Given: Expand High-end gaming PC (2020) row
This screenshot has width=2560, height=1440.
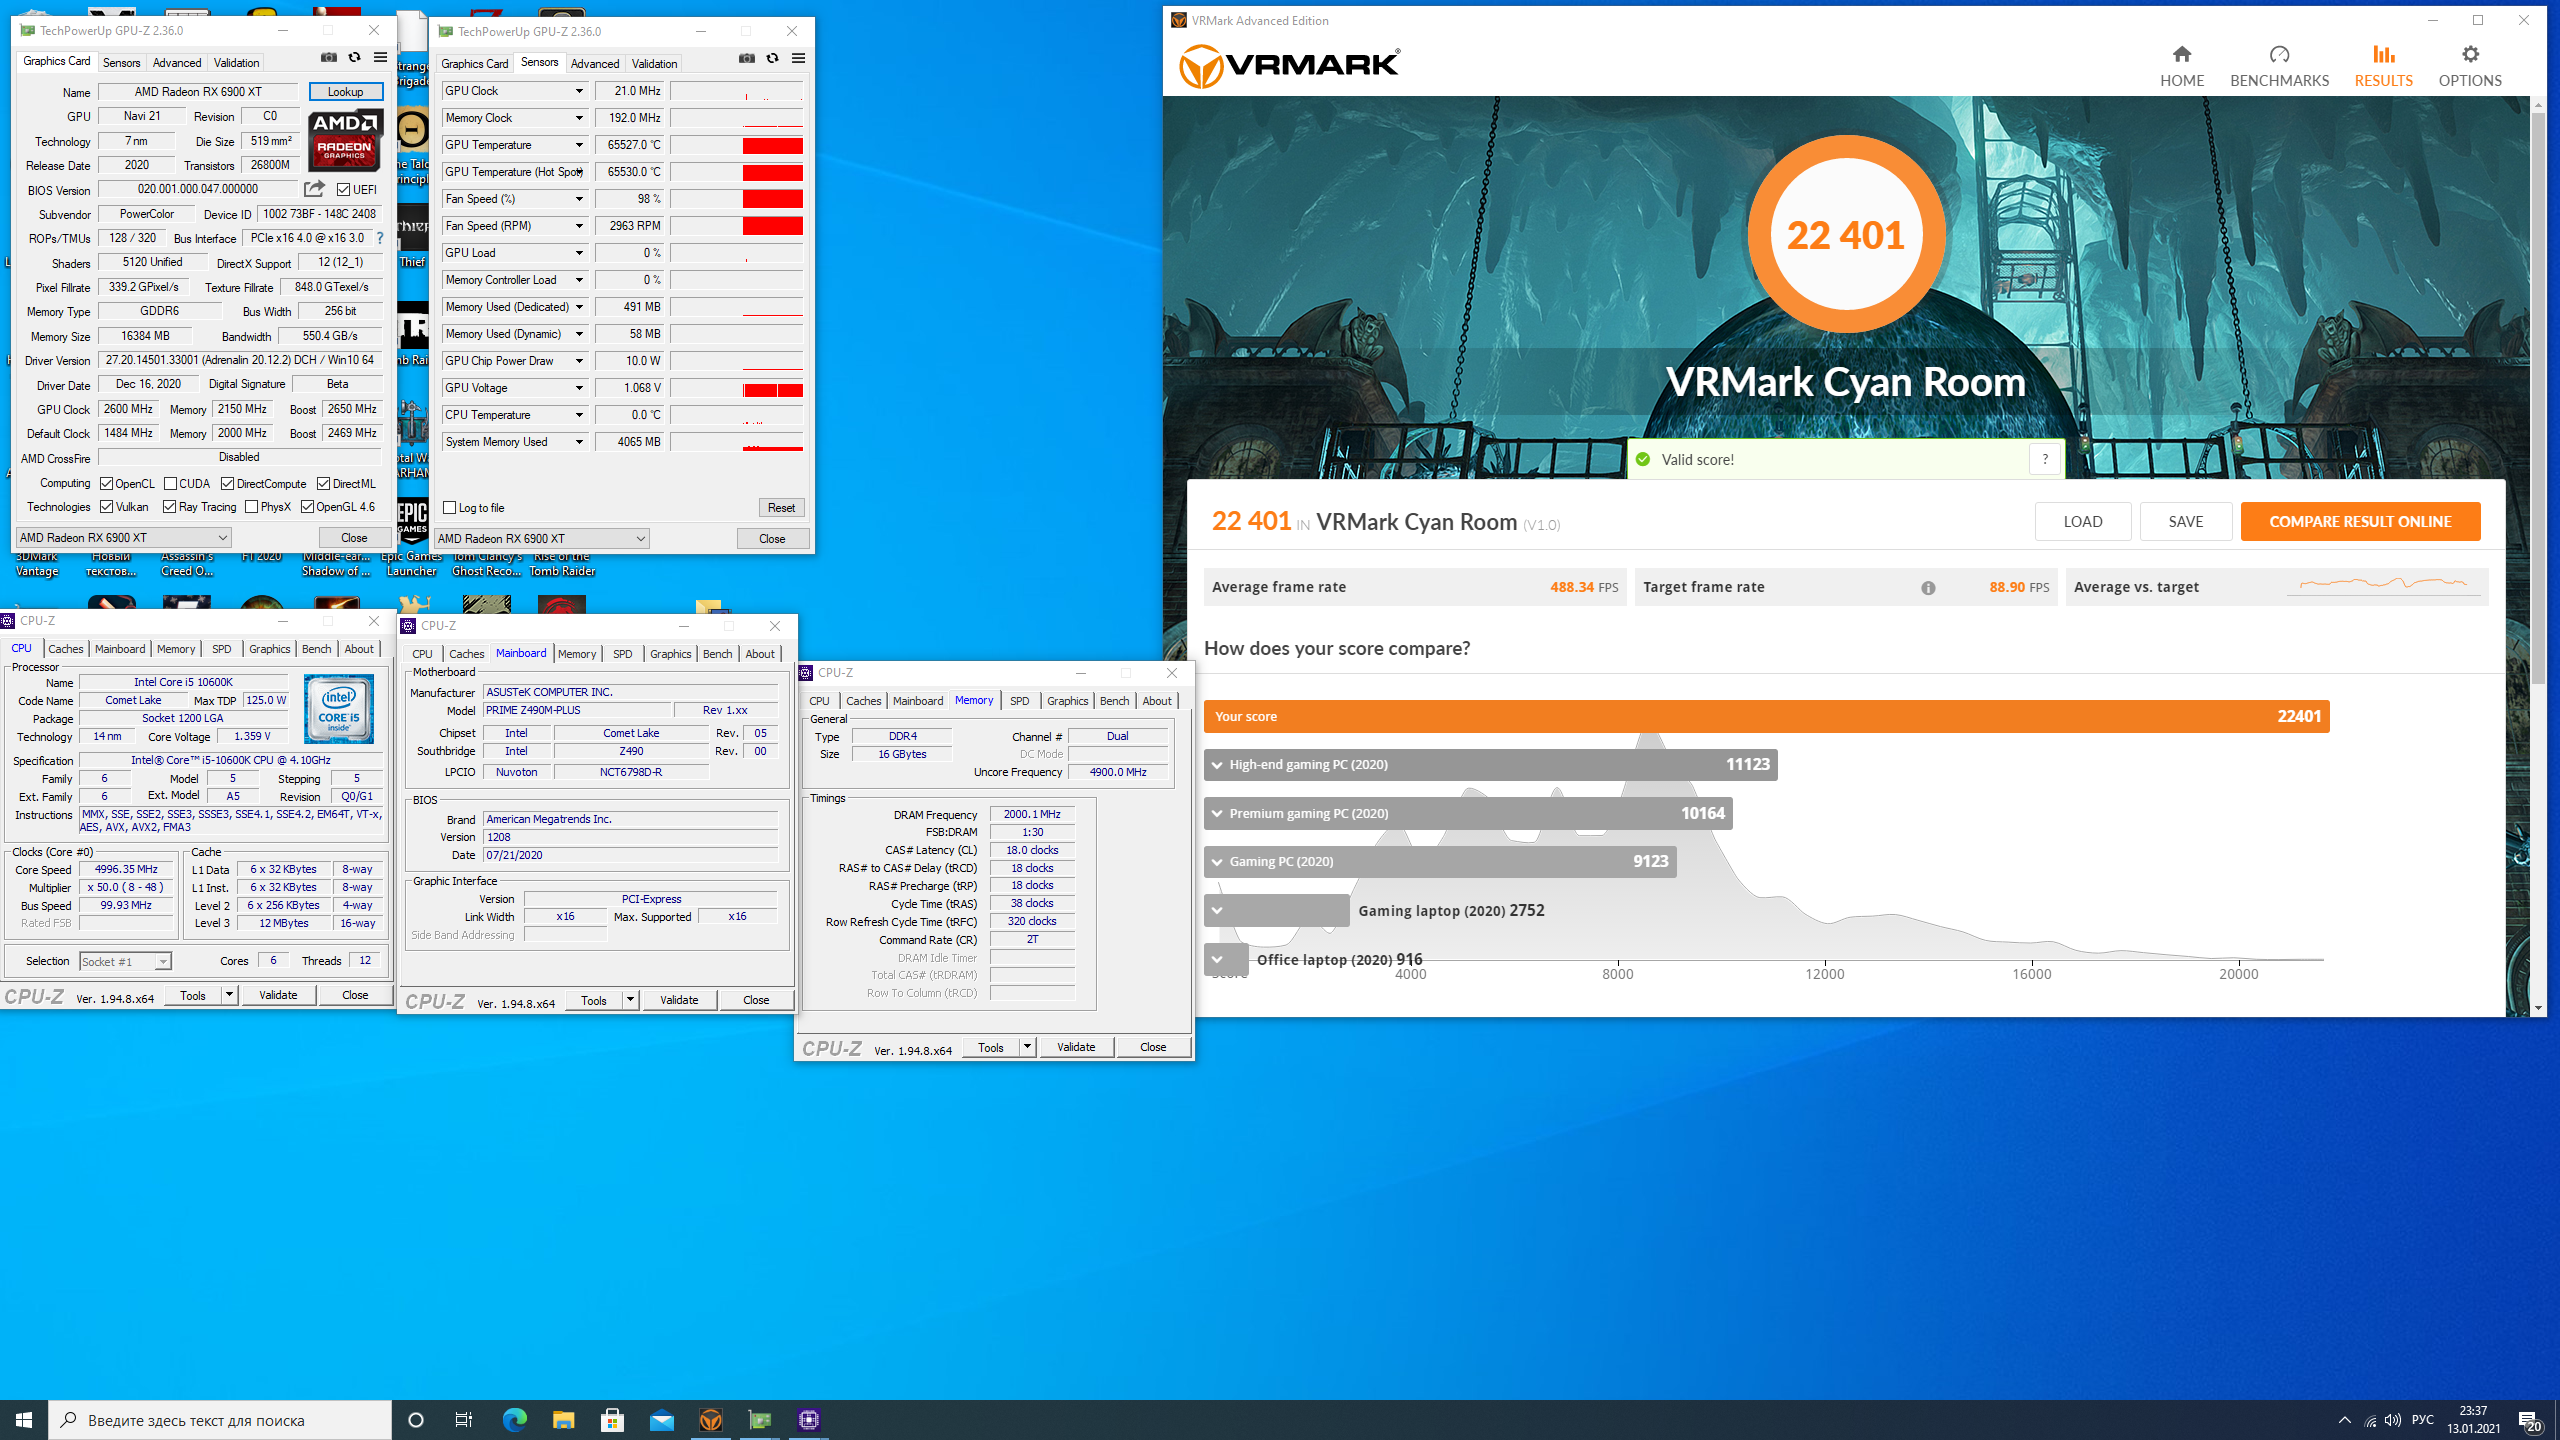Looking at the screenshot, I should pyautogui.click(x=1217, y=765).
